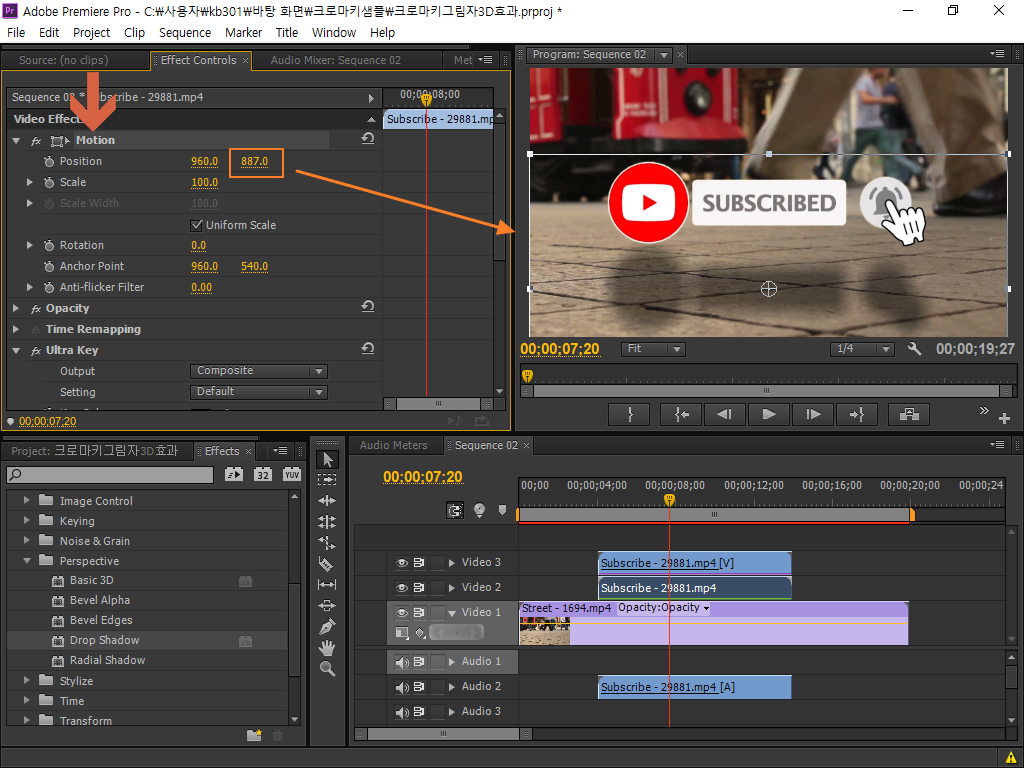Filter accelerated effects
Image resolution: width=1024 pixels, height=768 pixels.
[x=234, y=475]
